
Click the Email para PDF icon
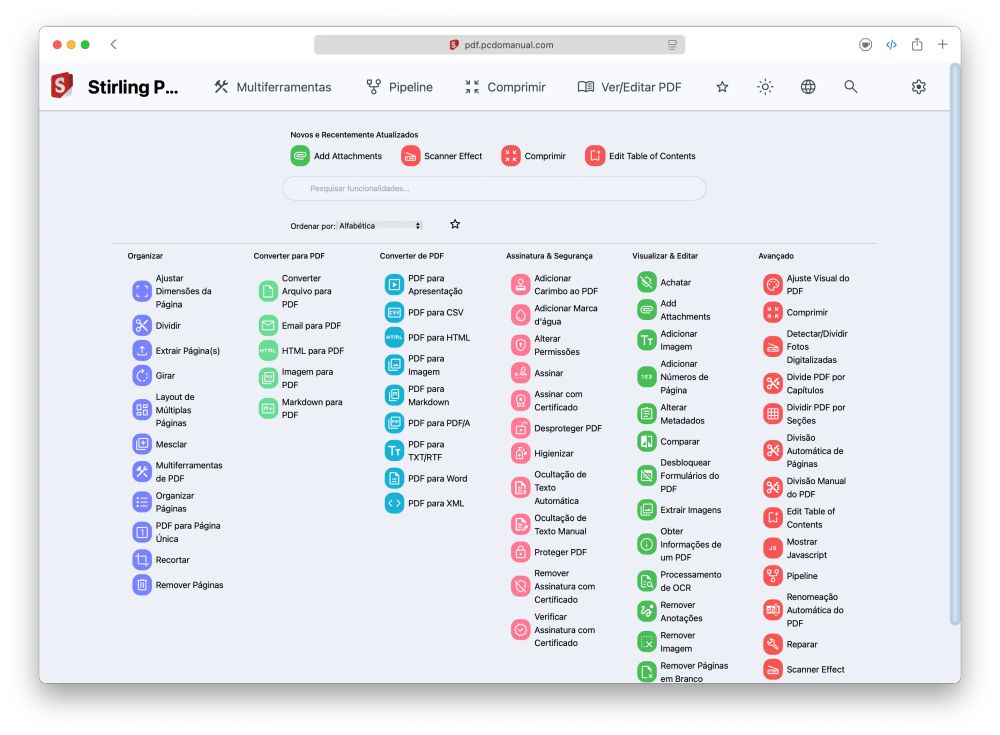(268, 325)
